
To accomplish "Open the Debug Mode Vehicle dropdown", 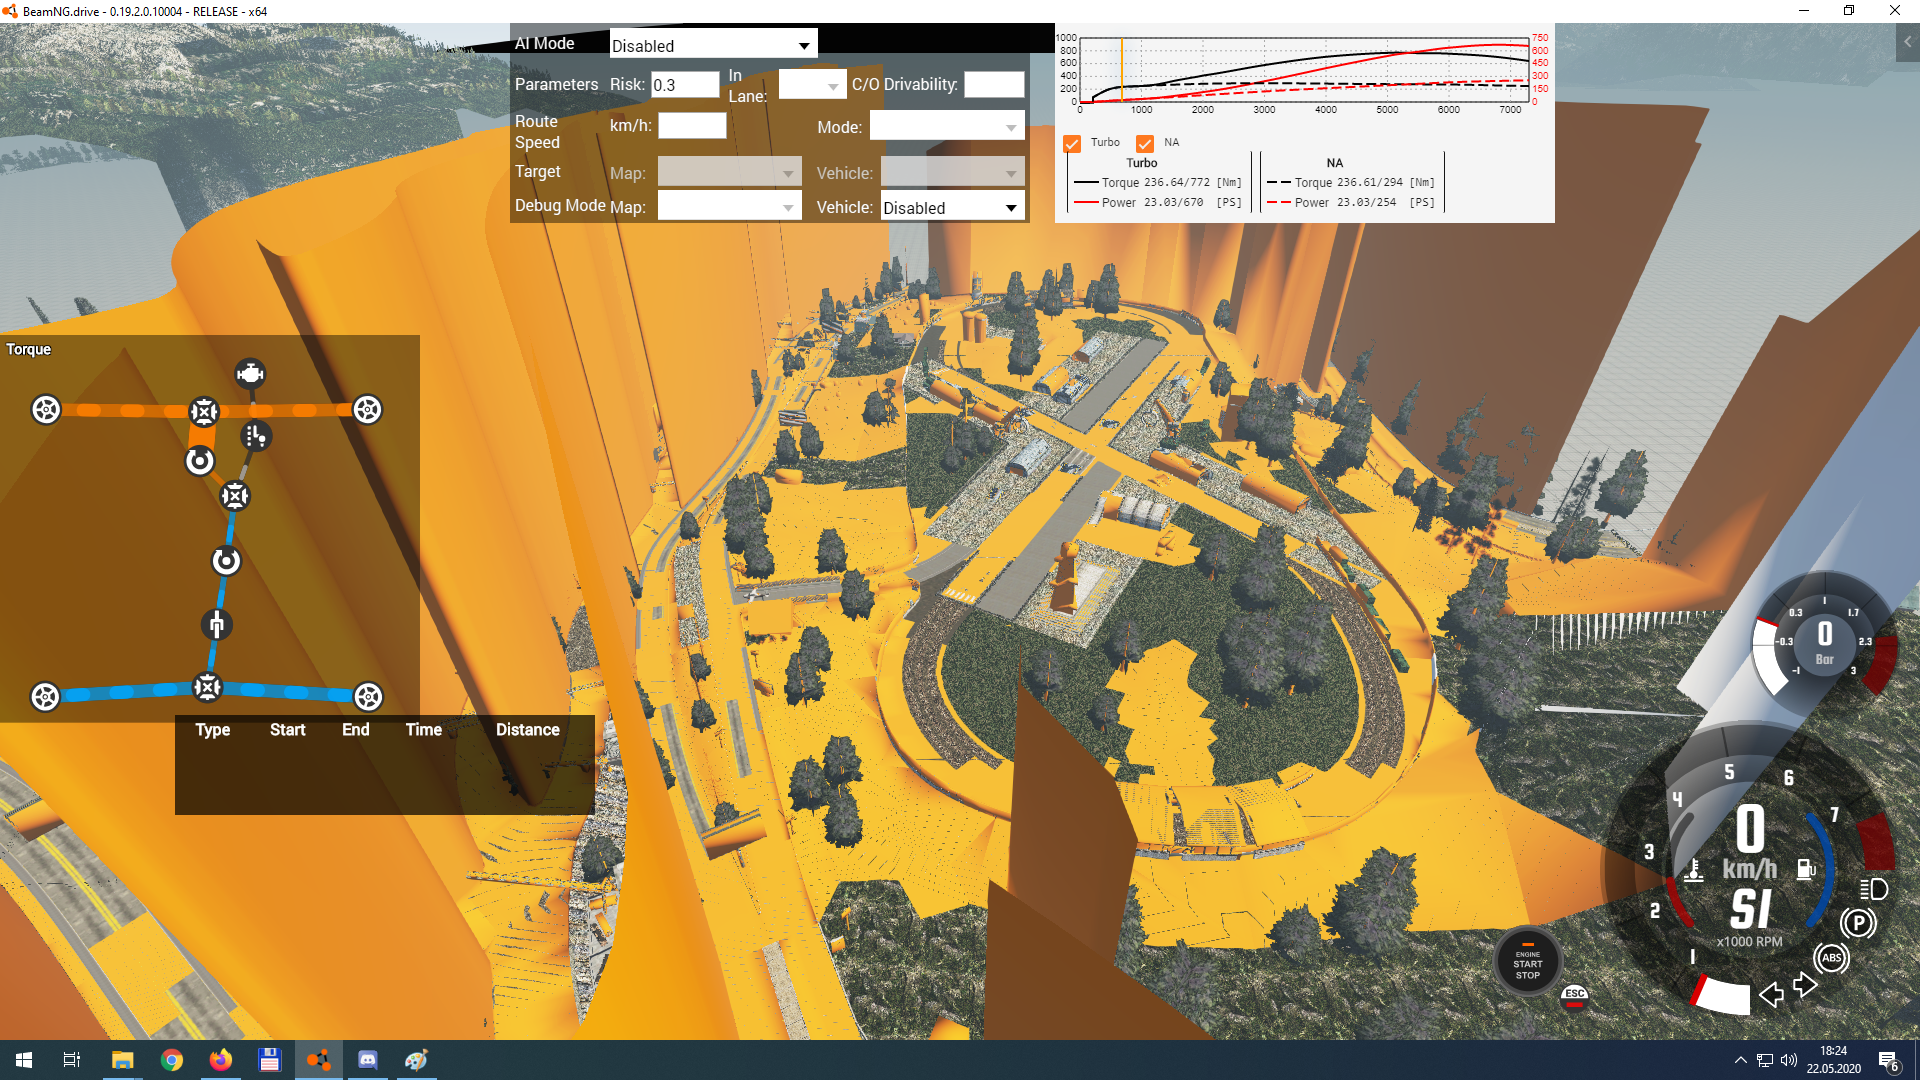I will (952, 207).
